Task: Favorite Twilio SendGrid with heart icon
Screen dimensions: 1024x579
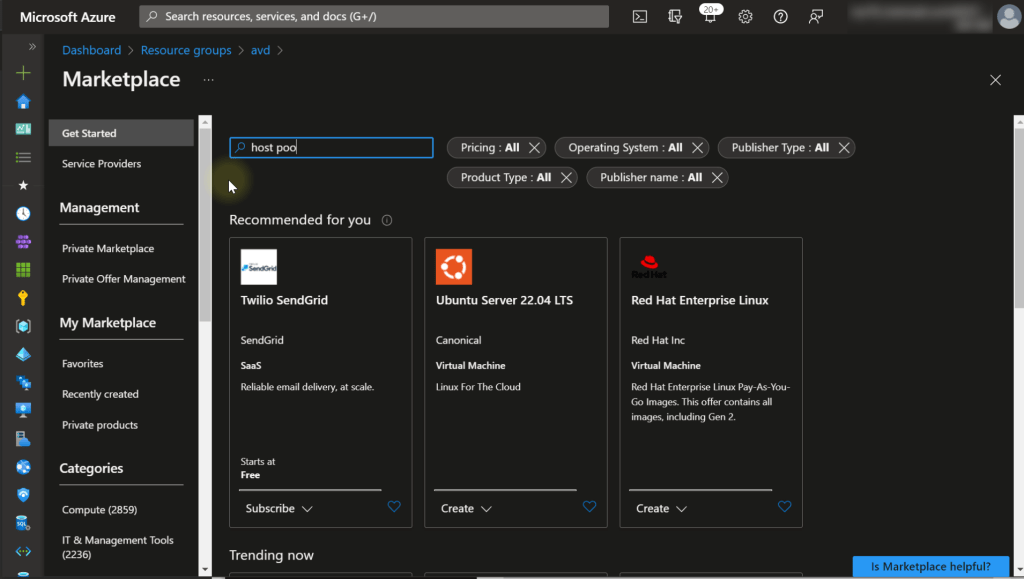Action: click(394, 507)
